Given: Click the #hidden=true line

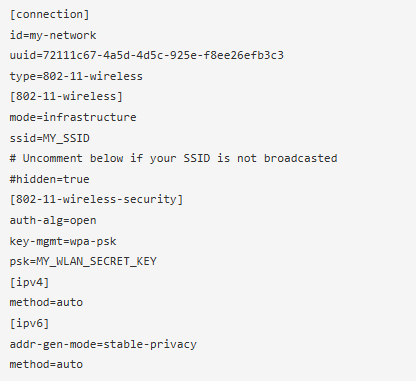Looking at the screenshot, I should tap(50, 179).
